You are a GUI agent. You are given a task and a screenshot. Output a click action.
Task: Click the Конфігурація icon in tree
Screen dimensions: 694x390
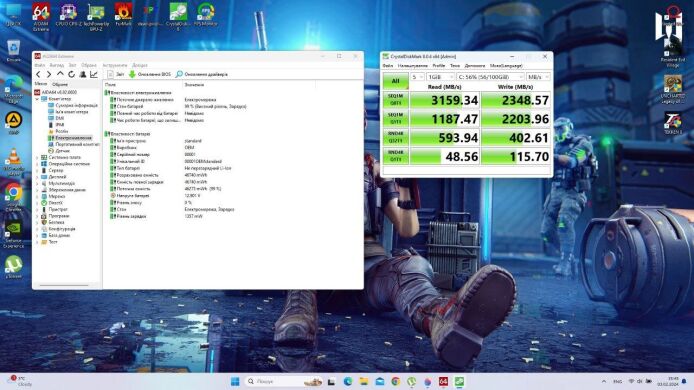pos(44,229)
